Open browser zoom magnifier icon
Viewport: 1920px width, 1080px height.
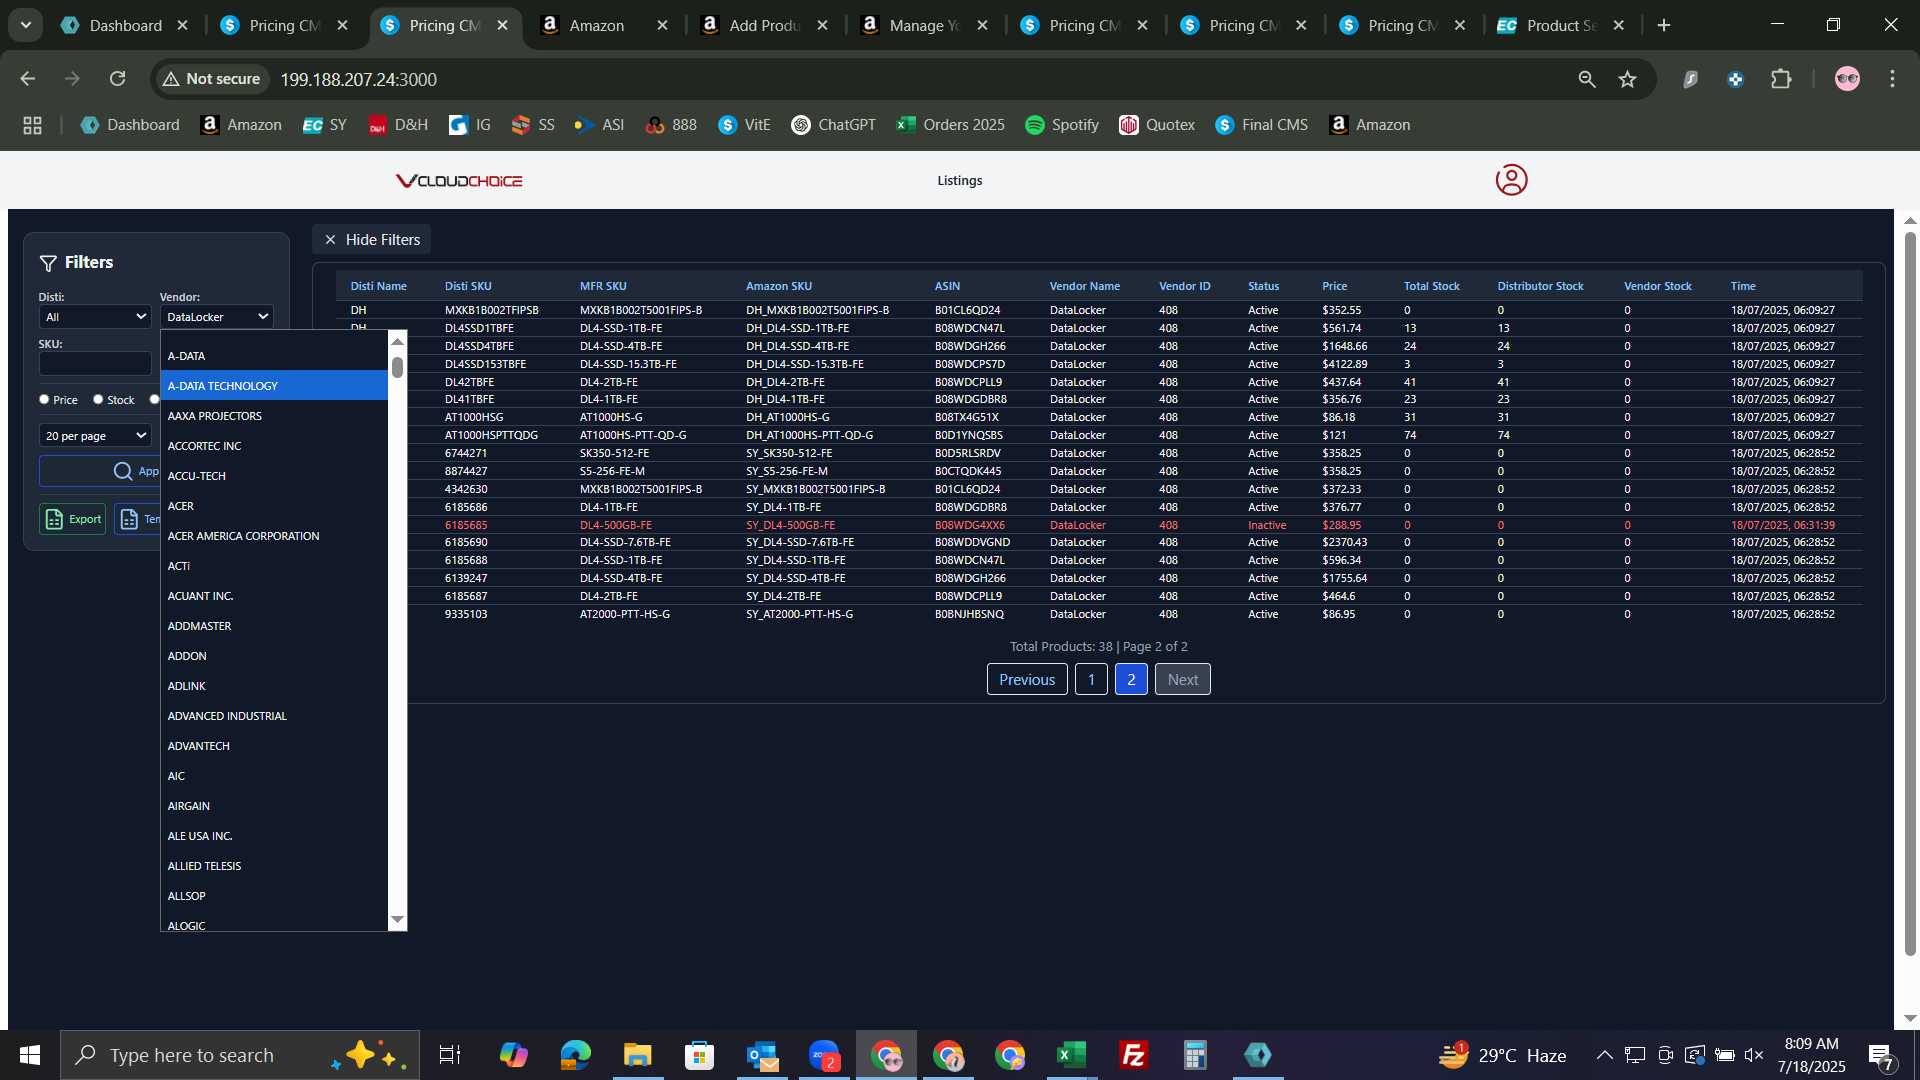(1586, 79)
